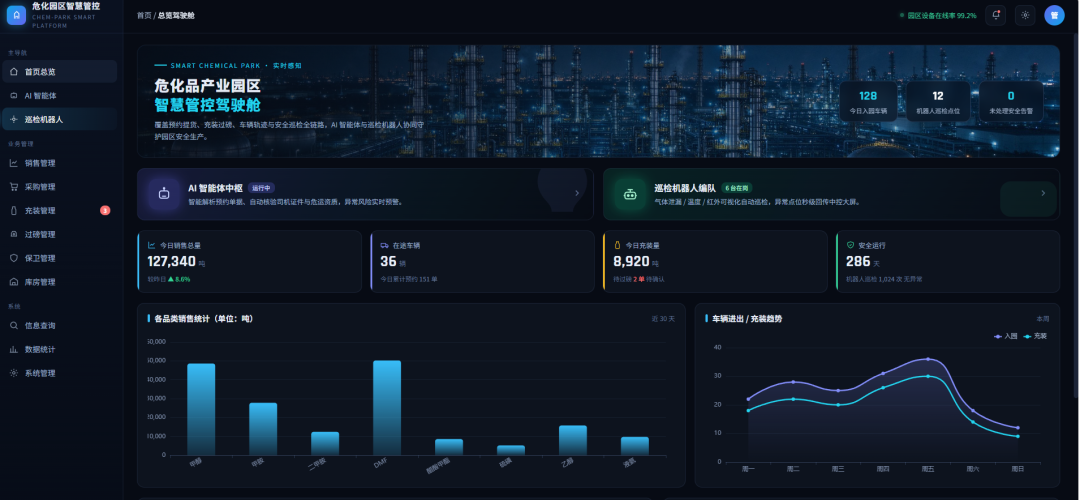This screenshot has width=1080, height=500.
Task: Expand the AI 智能体中枢 card arrow
Action: [x=577, y=194]
